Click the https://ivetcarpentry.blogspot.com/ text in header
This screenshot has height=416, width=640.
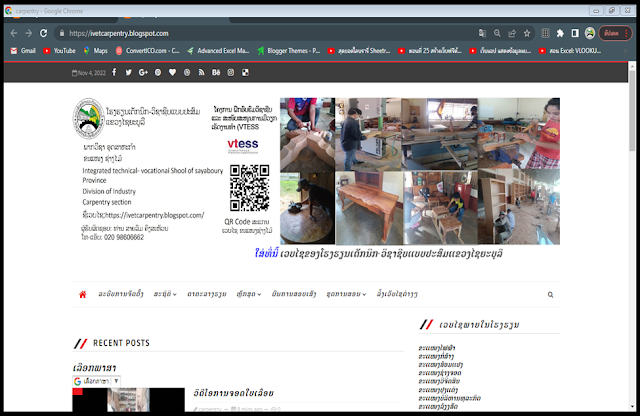point(155,215)
